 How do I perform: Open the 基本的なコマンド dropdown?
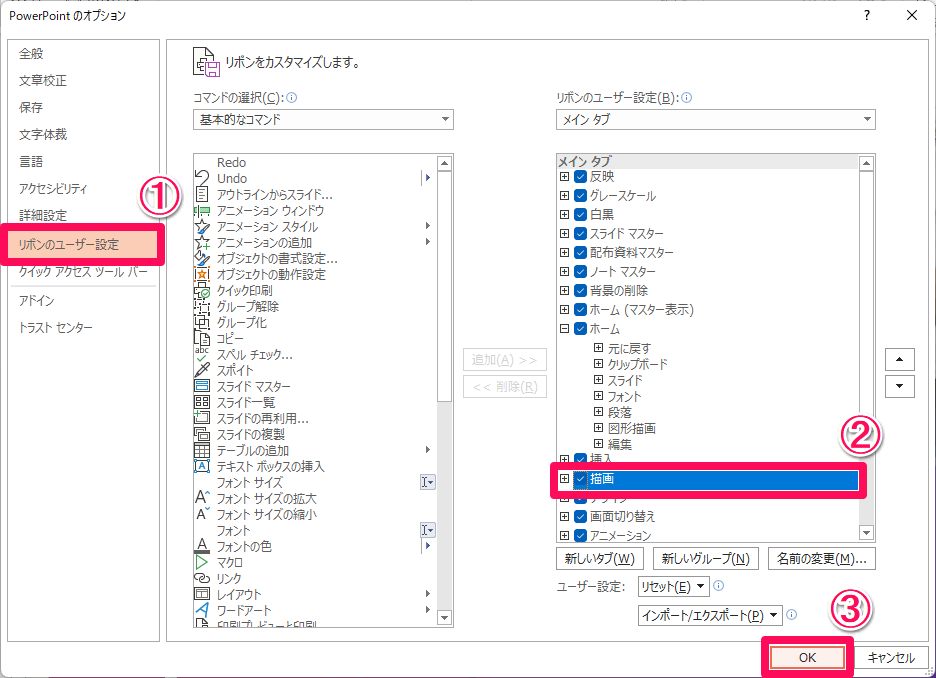click(447, 119)
